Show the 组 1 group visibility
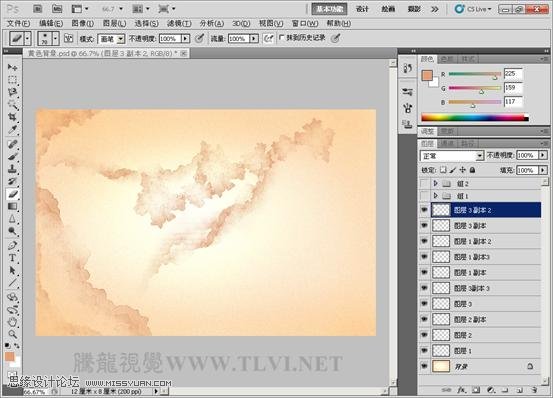This screenshot has height=398, width=553. click(424, 196)
